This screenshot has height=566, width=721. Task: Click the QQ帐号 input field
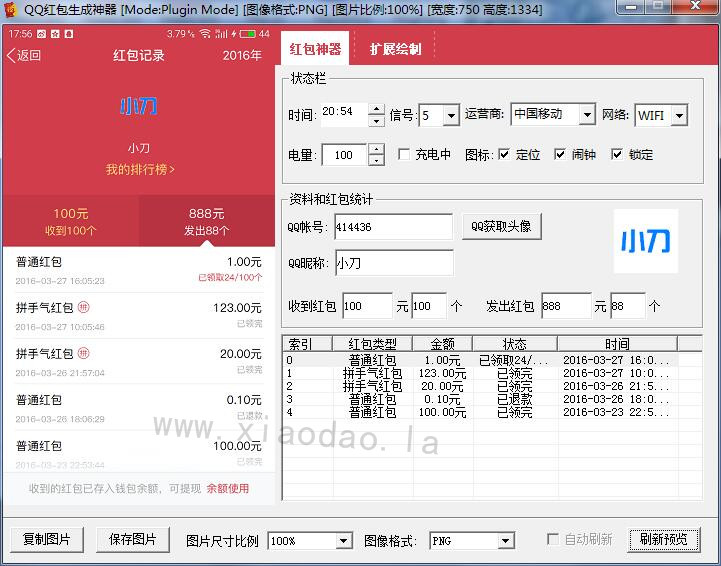(393, 226)
